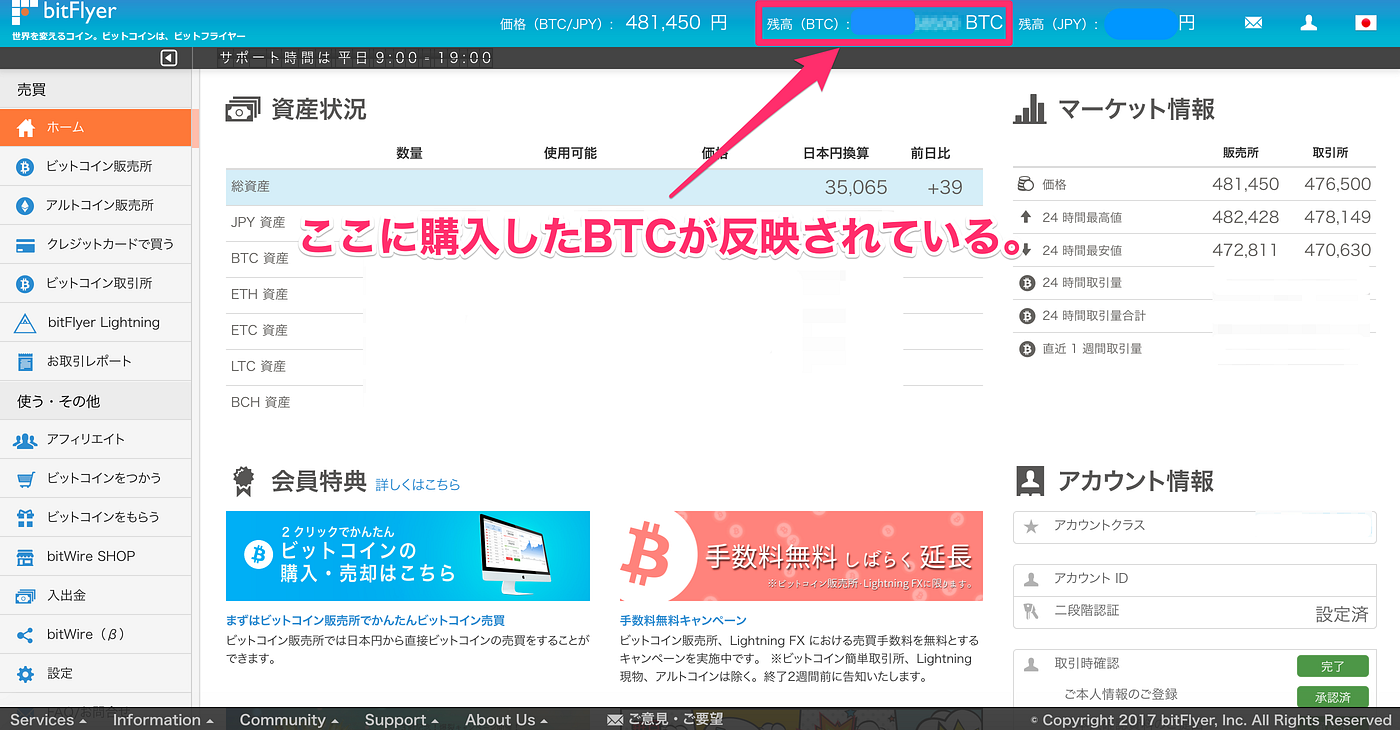Click the BTC 資産 row label
Viewport: 1400px width, 730px height.
click(x=259, y=258)
